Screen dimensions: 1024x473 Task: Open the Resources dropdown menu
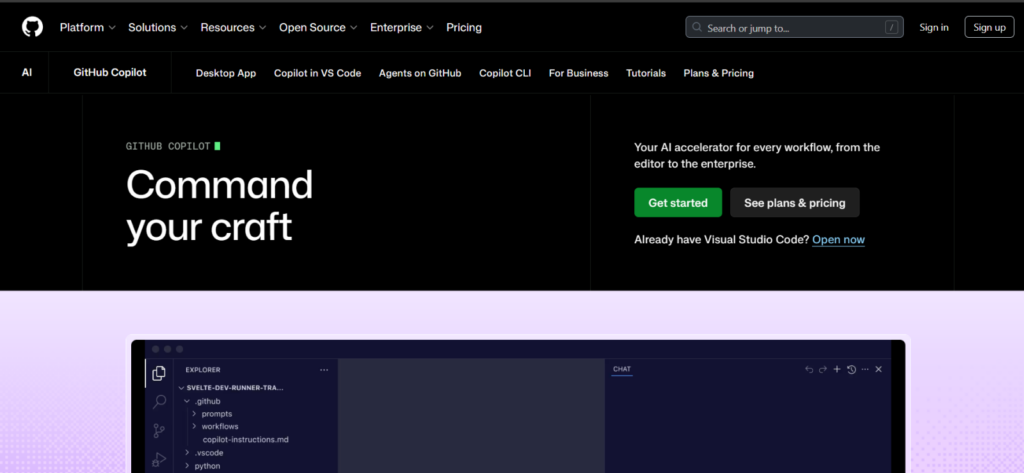pos(233,27)
